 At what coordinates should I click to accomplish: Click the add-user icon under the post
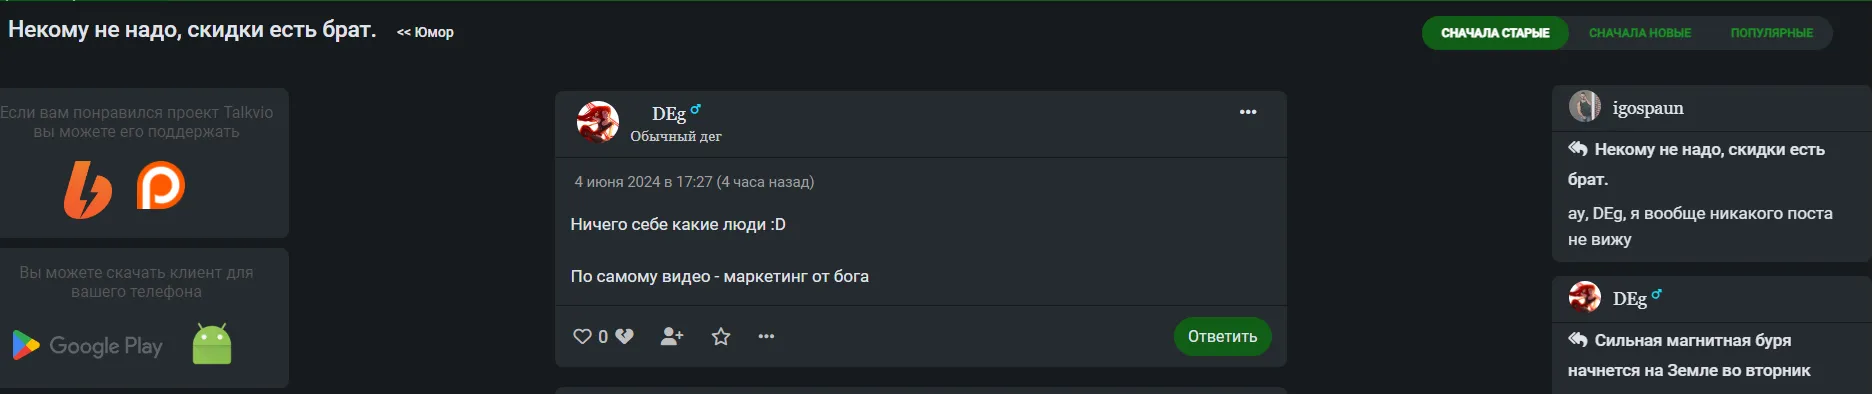[x=672, y=336]
